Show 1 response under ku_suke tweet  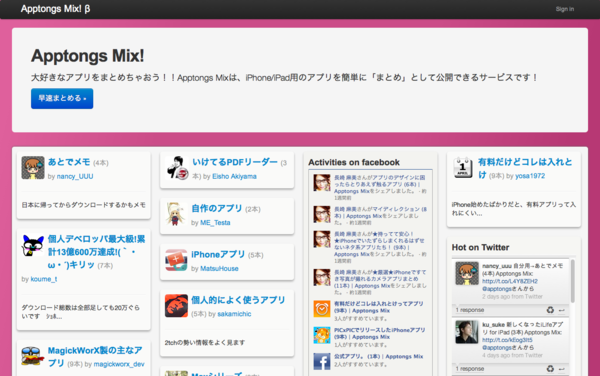(470, 369)
